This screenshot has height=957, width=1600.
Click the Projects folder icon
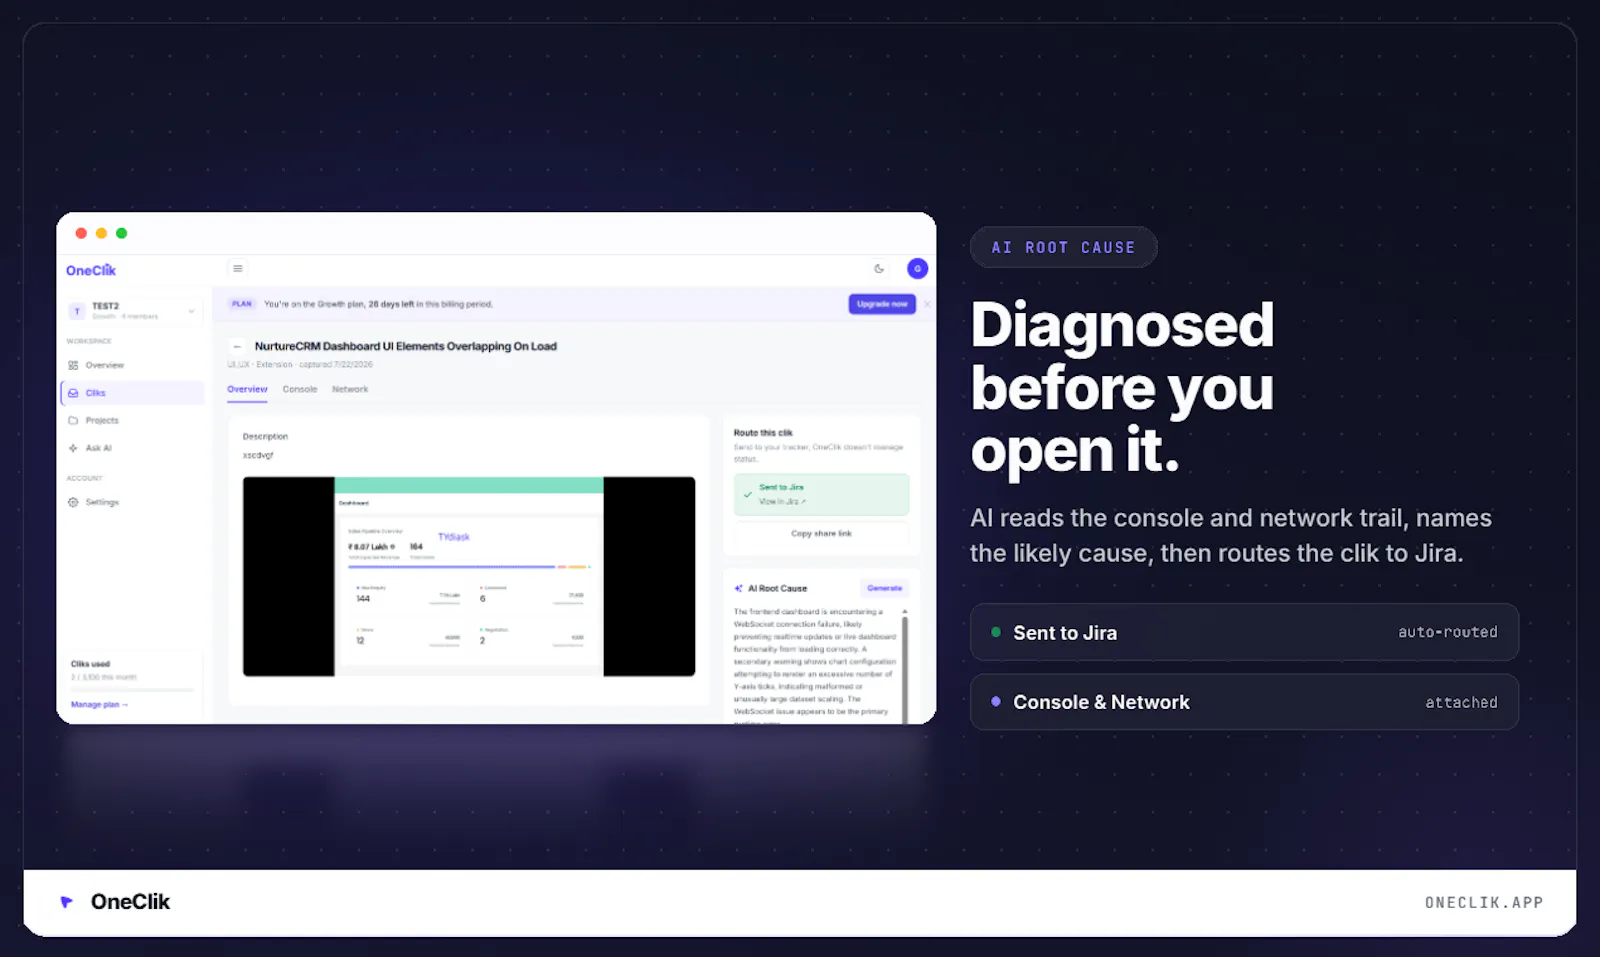point(73,420)
